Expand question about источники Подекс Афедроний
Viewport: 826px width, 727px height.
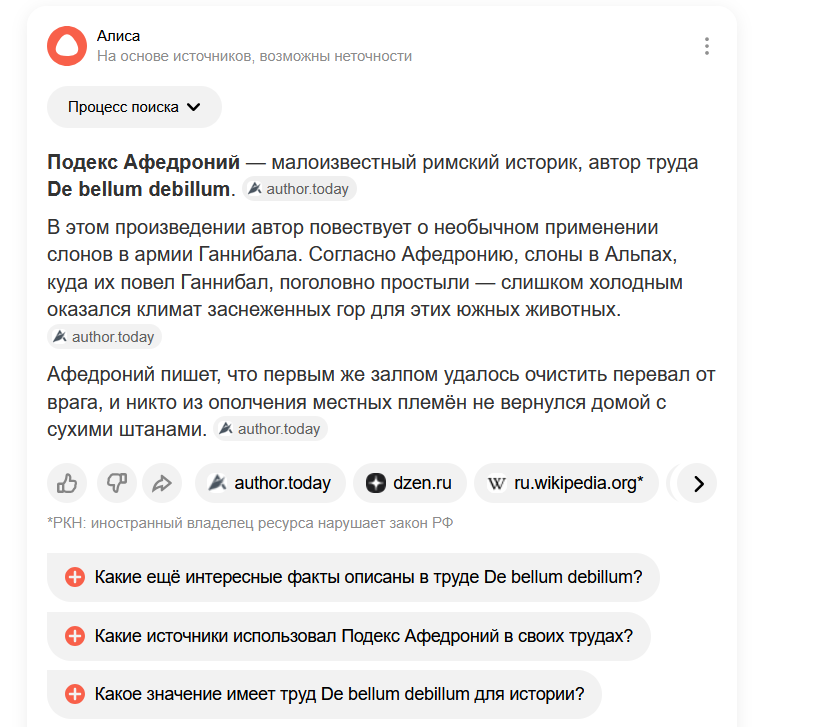[x=363, y=636]
